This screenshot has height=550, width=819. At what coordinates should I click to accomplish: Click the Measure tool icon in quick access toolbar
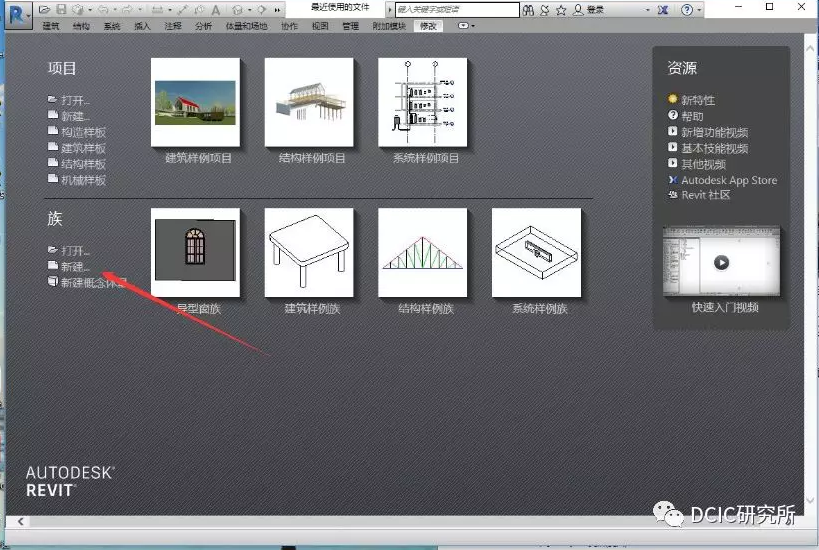(x=157, y=9)
